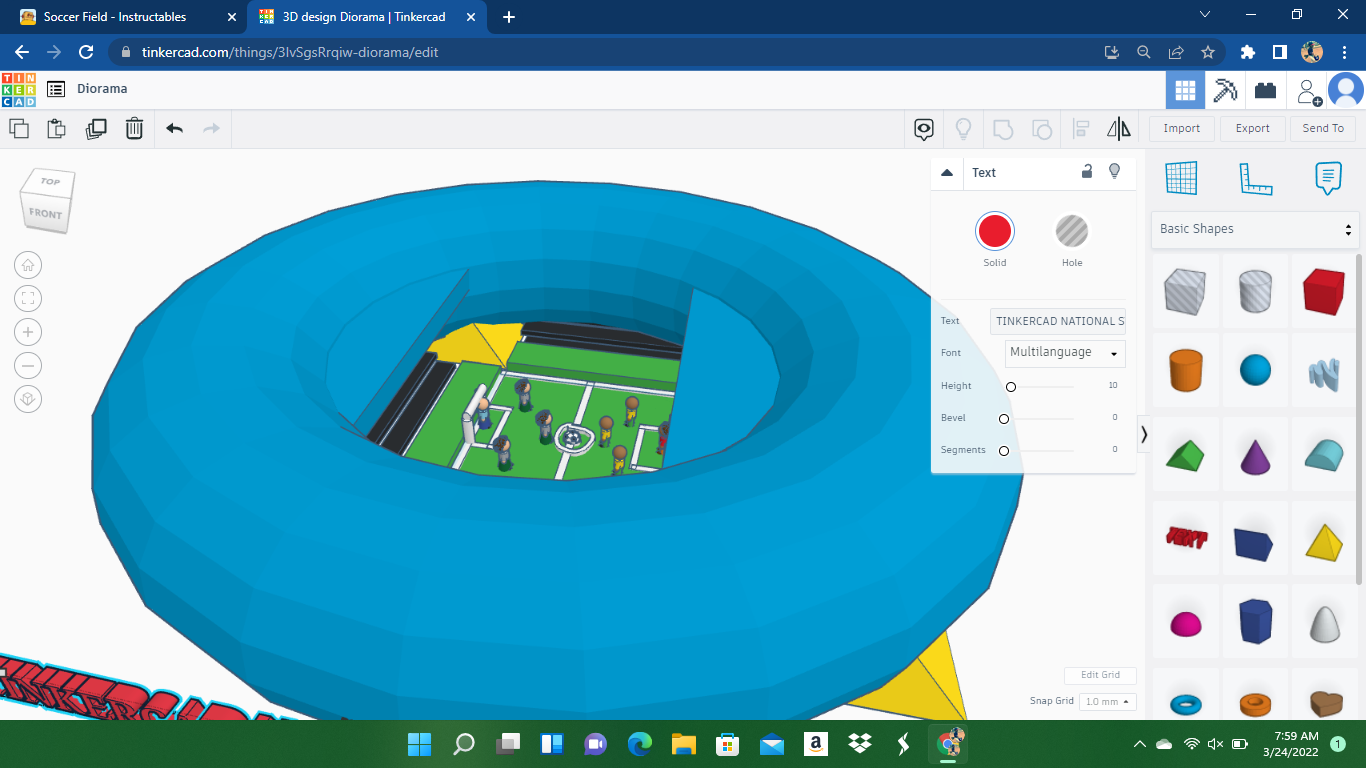Screen dimensions: 1366x768
Task: Collapse the Text inspector panel
Action: point(947,173)
